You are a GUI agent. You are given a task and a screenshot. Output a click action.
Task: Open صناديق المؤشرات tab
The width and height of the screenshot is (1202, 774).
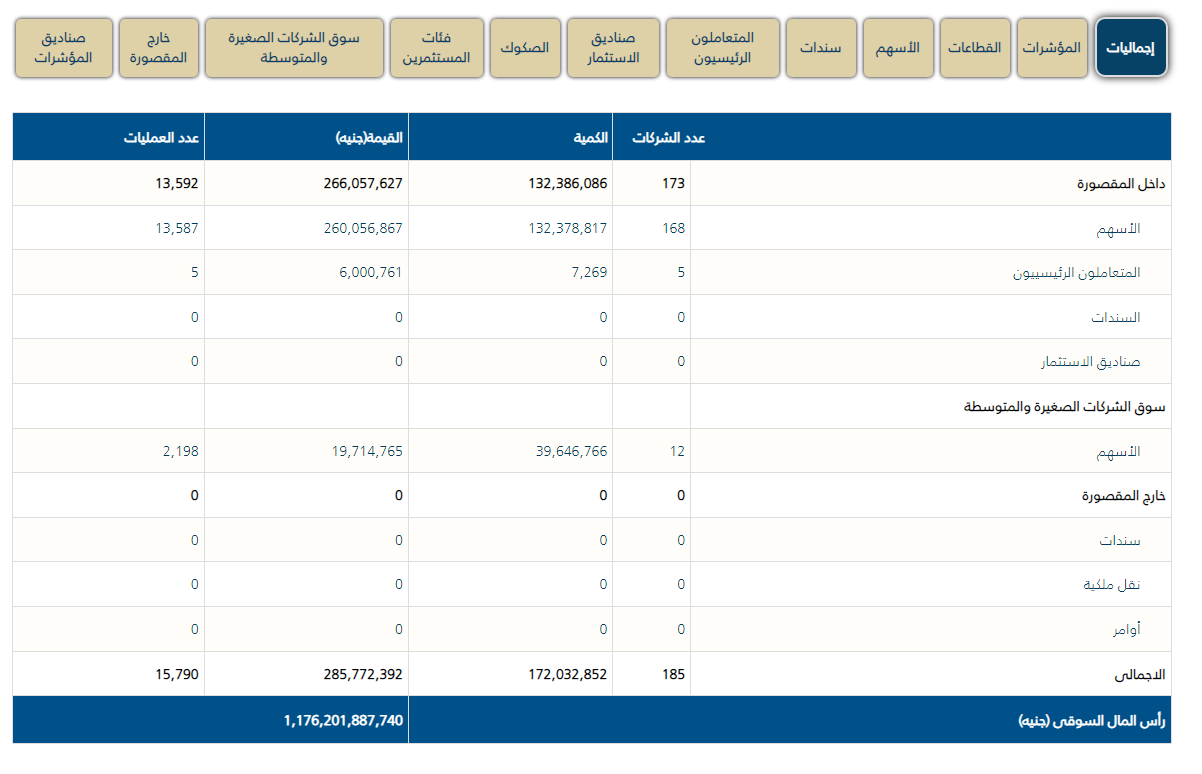[x=62, y=48]
